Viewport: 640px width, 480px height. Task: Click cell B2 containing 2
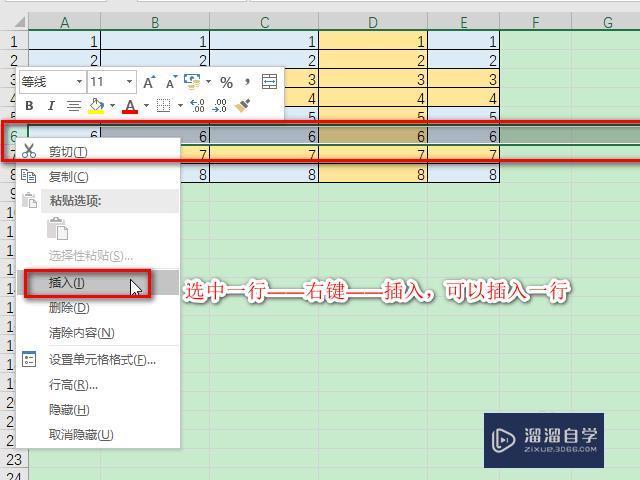pyautogui.click(x=155, y=60)
